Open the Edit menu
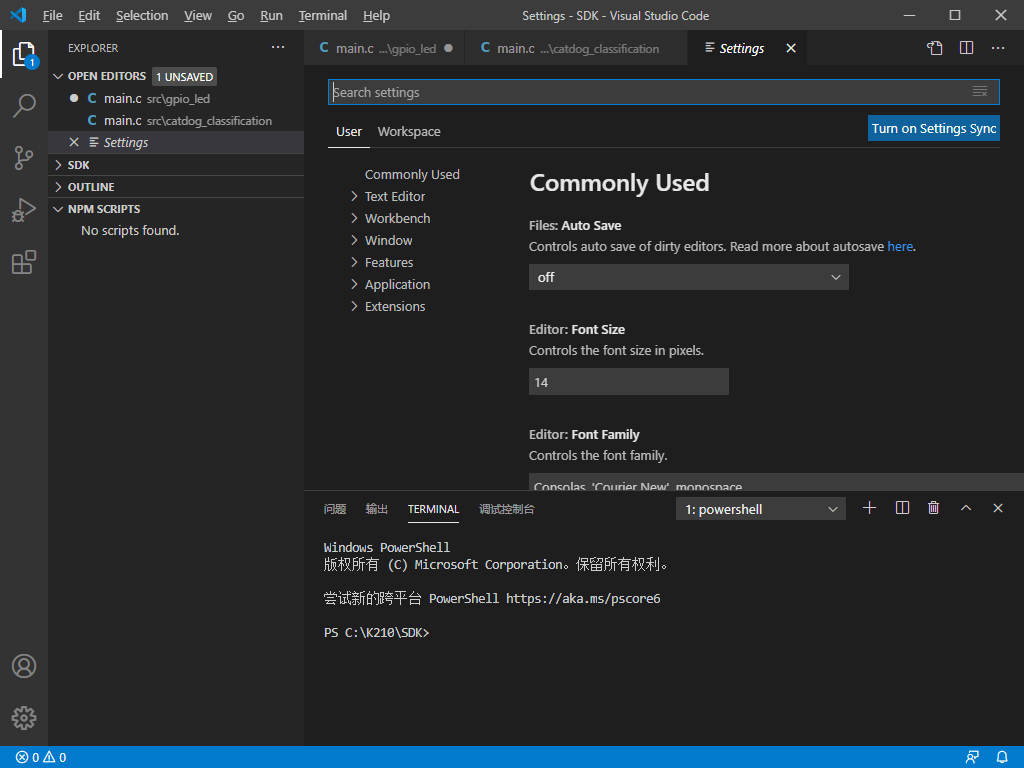Viewport: 1024px width, 768px height. click(x=89, y=16)
